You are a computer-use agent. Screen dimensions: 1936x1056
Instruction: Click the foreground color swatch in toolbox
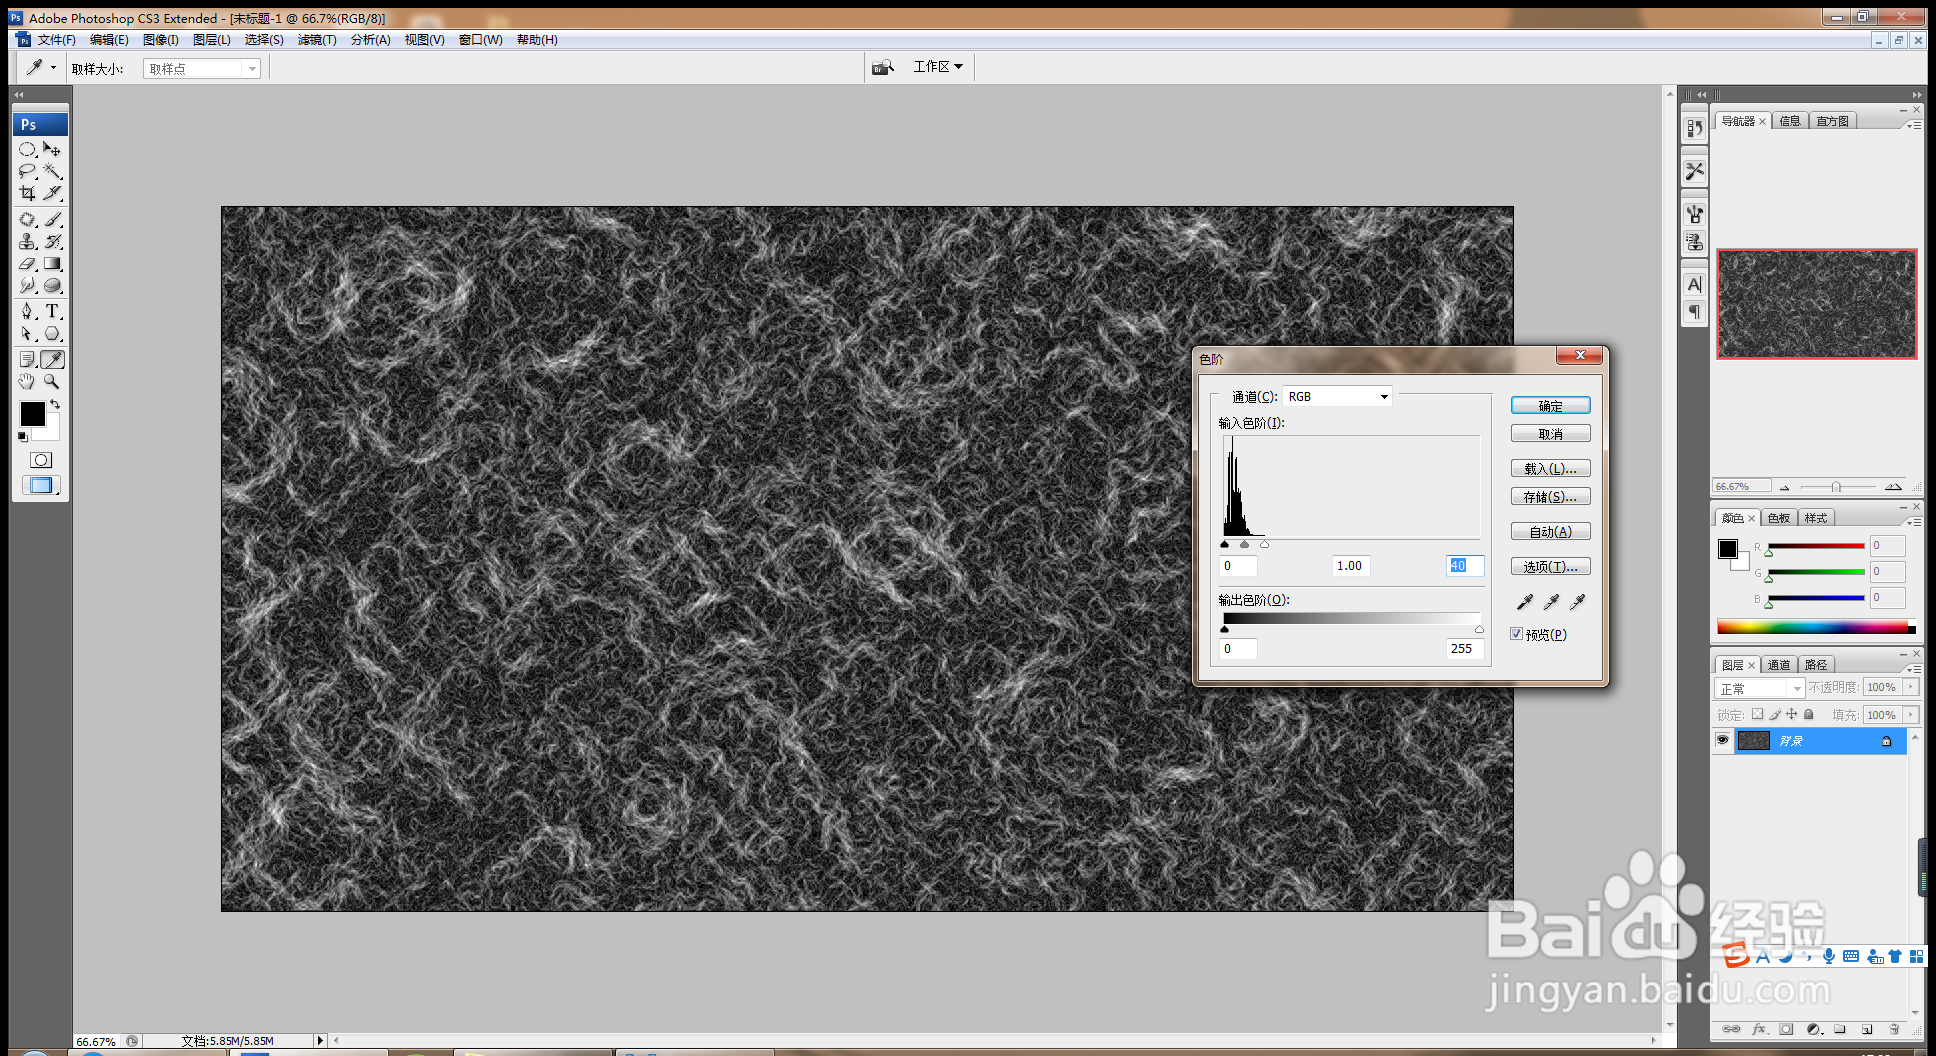(x=32, y=413)
